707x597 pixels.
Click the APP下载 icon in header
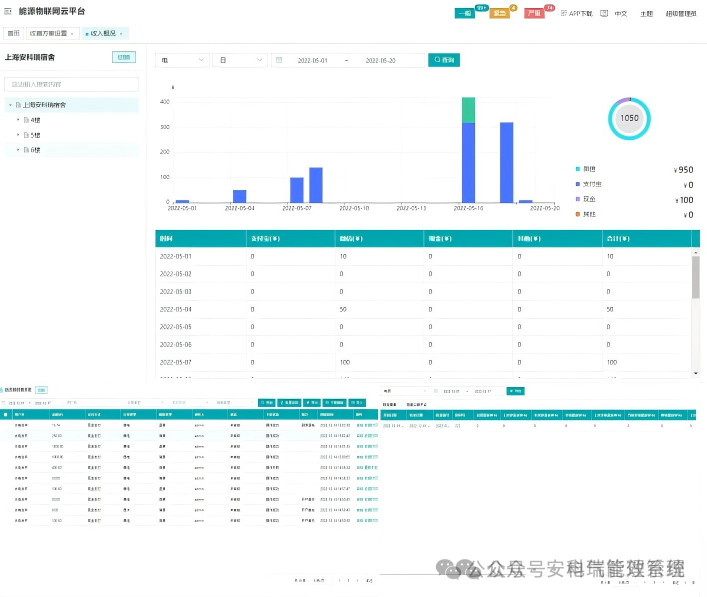click(564, 13)
